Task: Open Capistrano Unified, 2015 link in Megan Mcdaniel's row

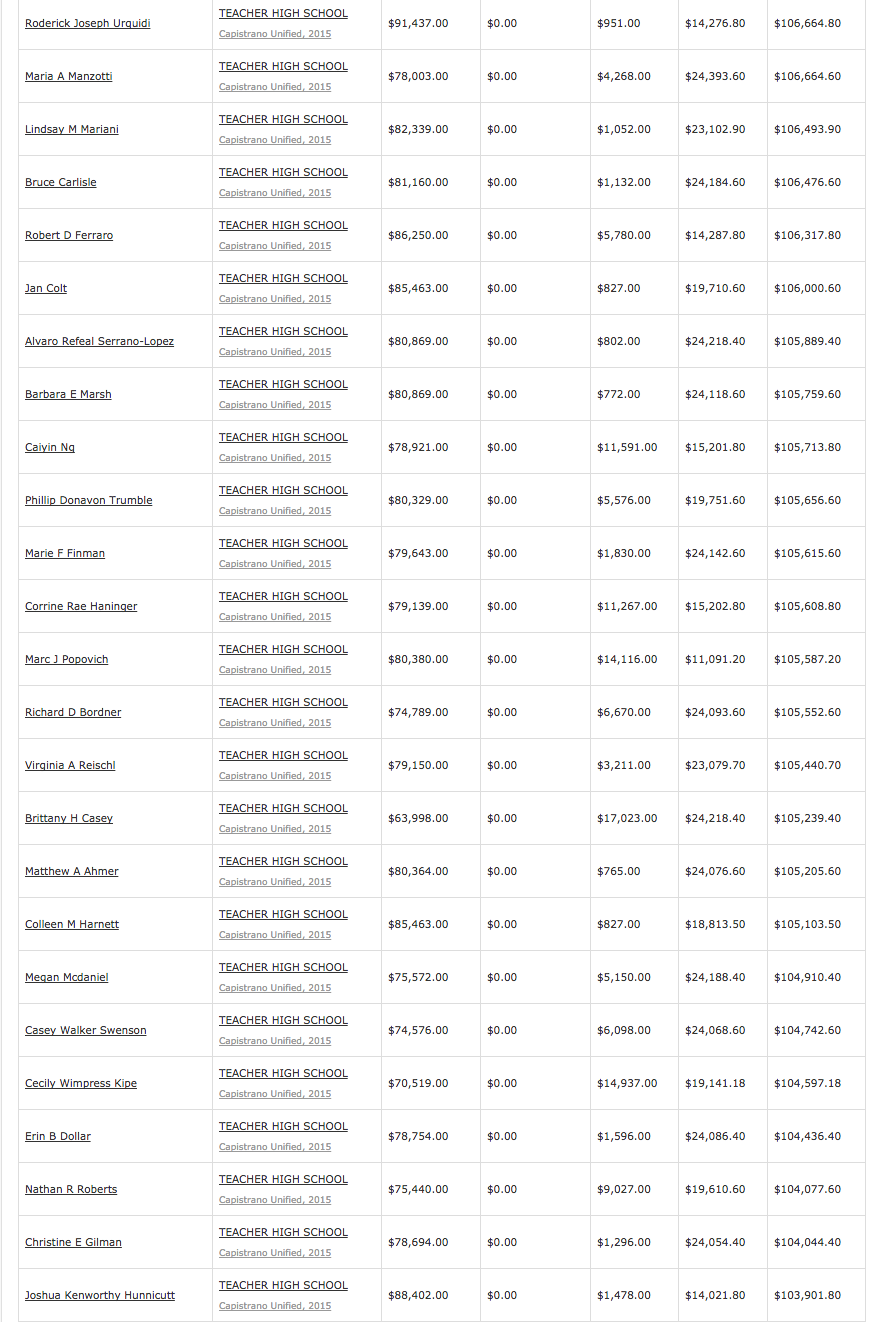Action: coord(275,988)
